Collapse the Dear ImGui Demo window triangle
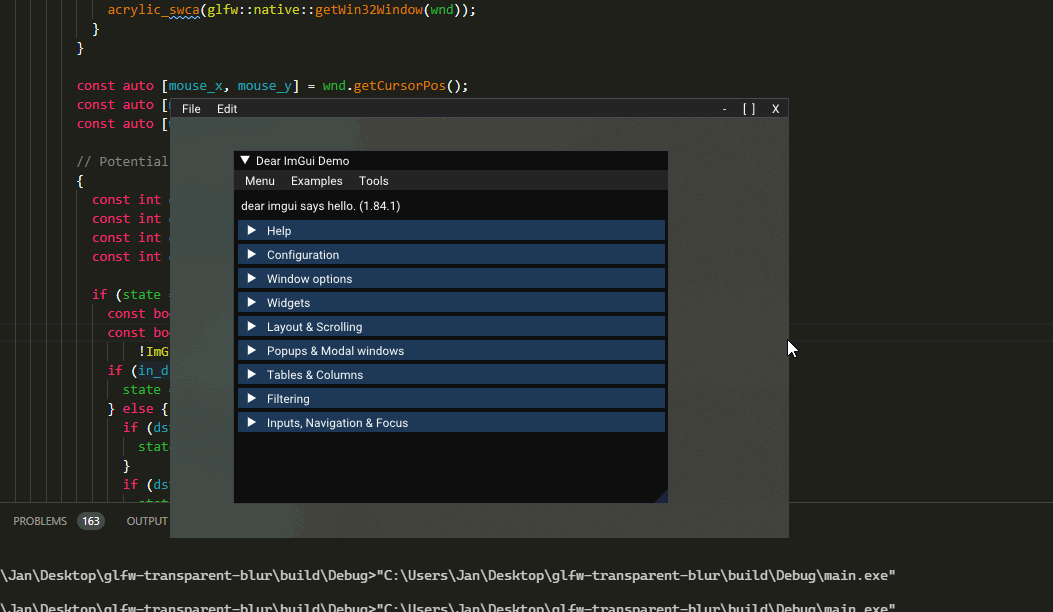Image resolution: width=1053 pixels, height=612 pixels. point(245,161)
